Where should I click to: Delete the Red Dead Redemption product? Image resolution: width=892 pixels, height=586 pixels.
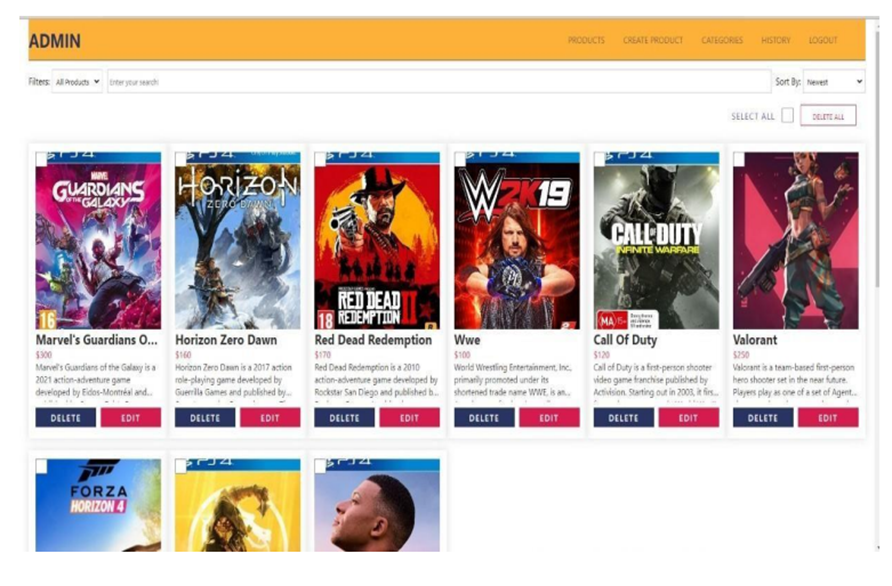(x=344, y=418)
